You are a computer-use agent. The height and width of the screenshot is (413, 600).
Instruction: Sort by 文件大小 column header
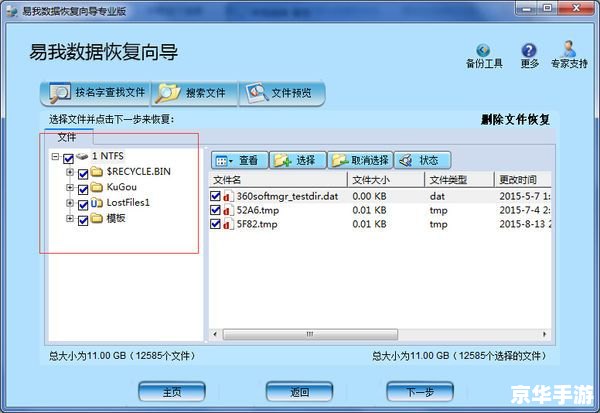(386, 180)
